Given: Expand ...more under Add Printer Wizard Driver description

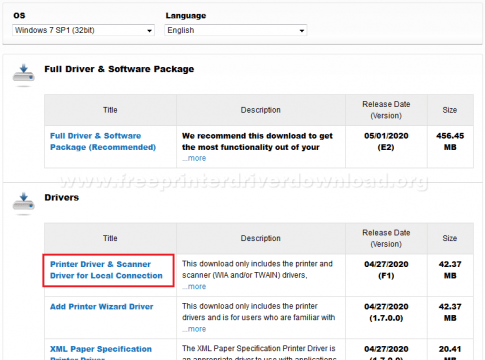Looking at the screenshot, I should [194, 329].
